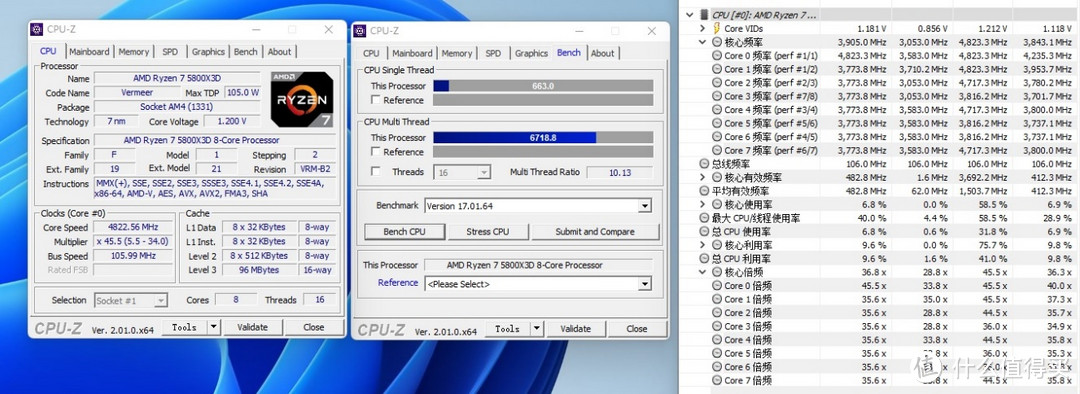Click the clock icon beside Core 4 频率
1080x394 pixels.
716,110
